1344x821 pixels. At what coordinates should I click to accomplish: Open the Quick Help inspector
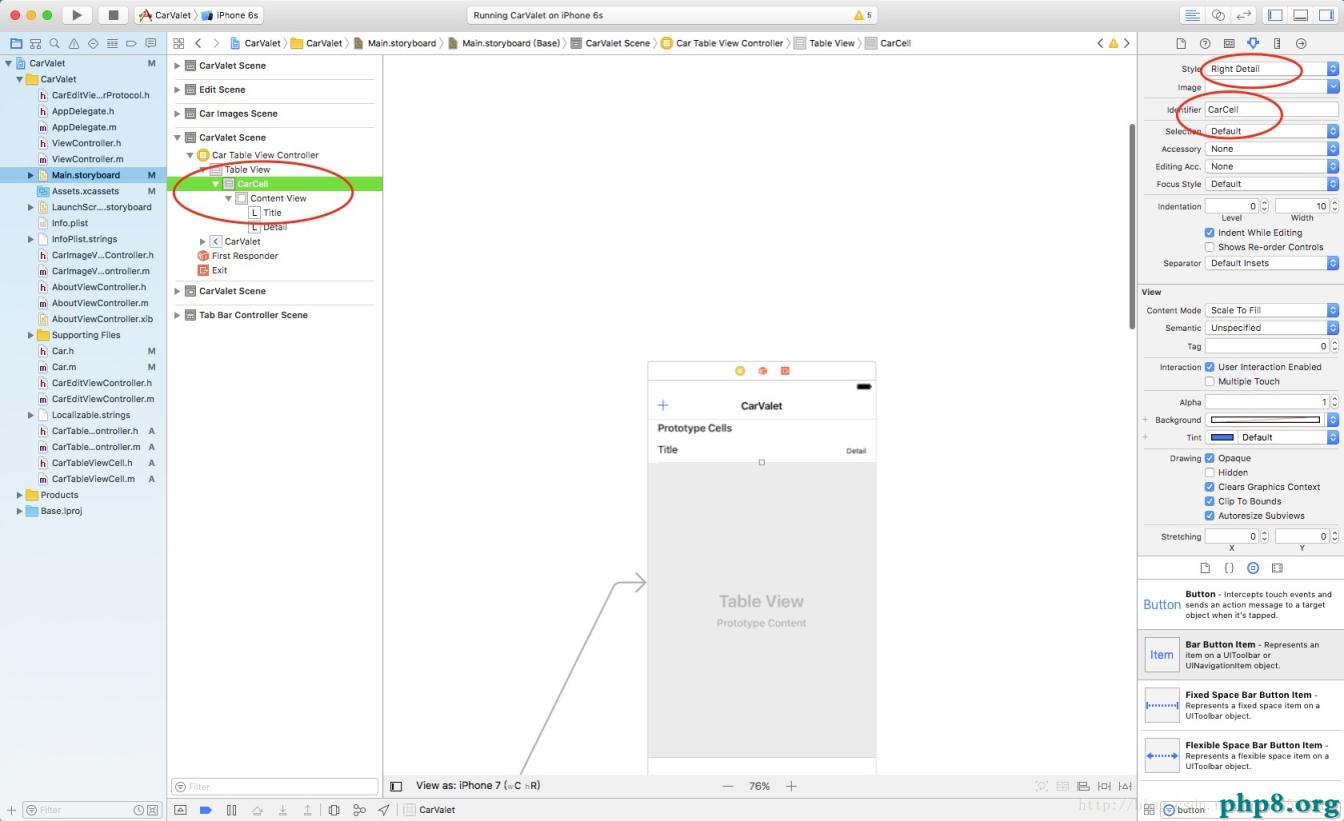click(1205, 44)
